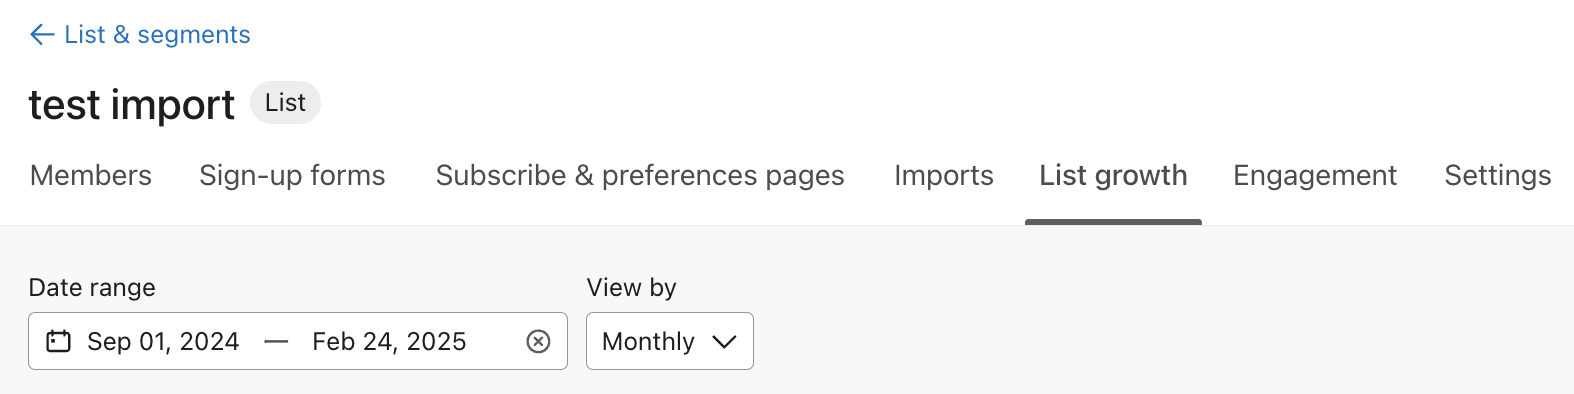Select the Imports tab

coord(944,176)
